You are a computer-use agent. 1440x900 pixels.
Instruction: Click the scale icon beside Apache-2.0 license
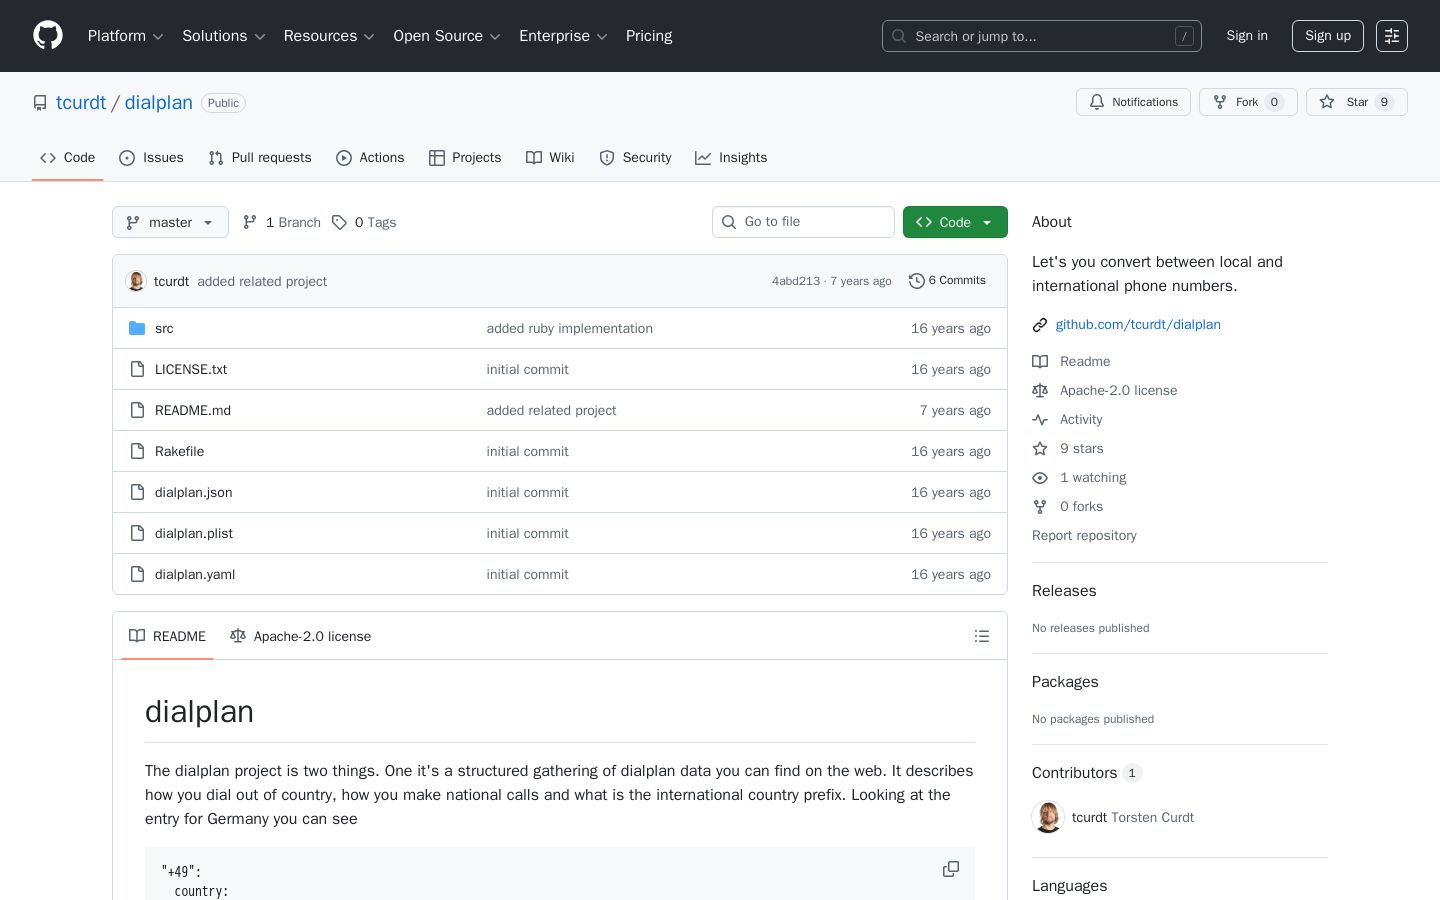click(1040, 391)
